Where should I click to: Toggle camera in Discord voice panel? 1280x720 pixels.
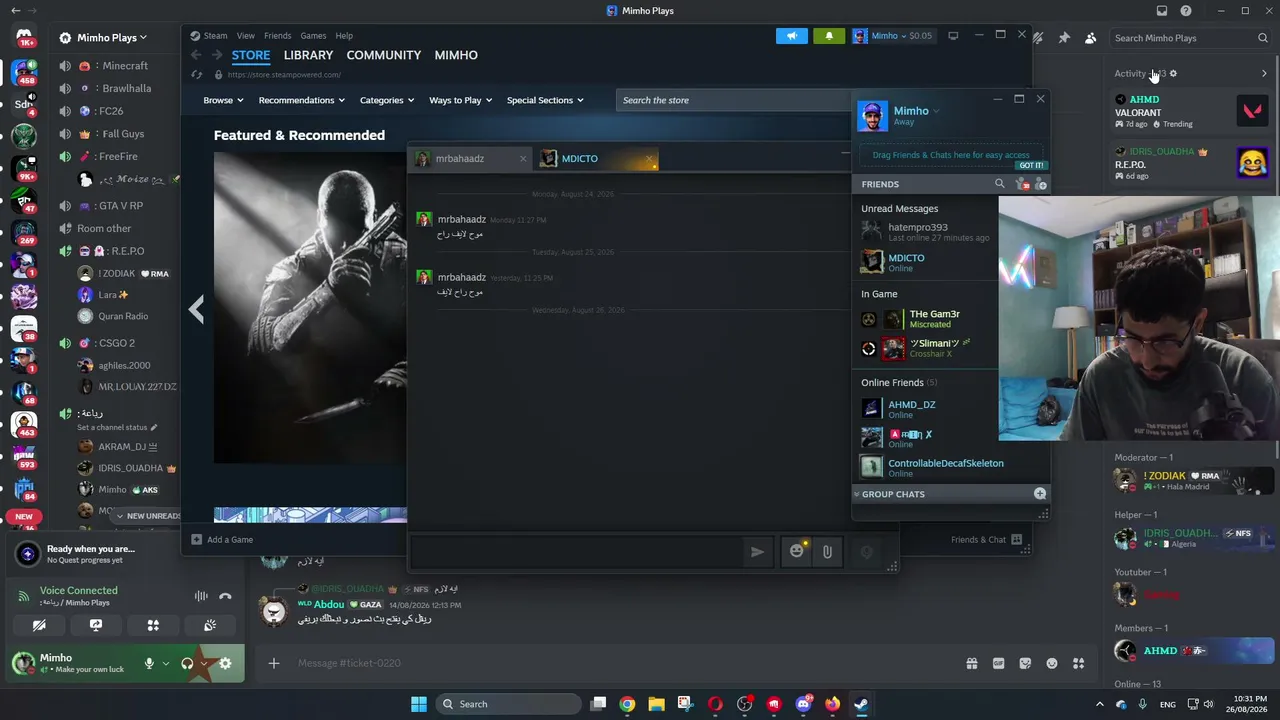point(39,625)
